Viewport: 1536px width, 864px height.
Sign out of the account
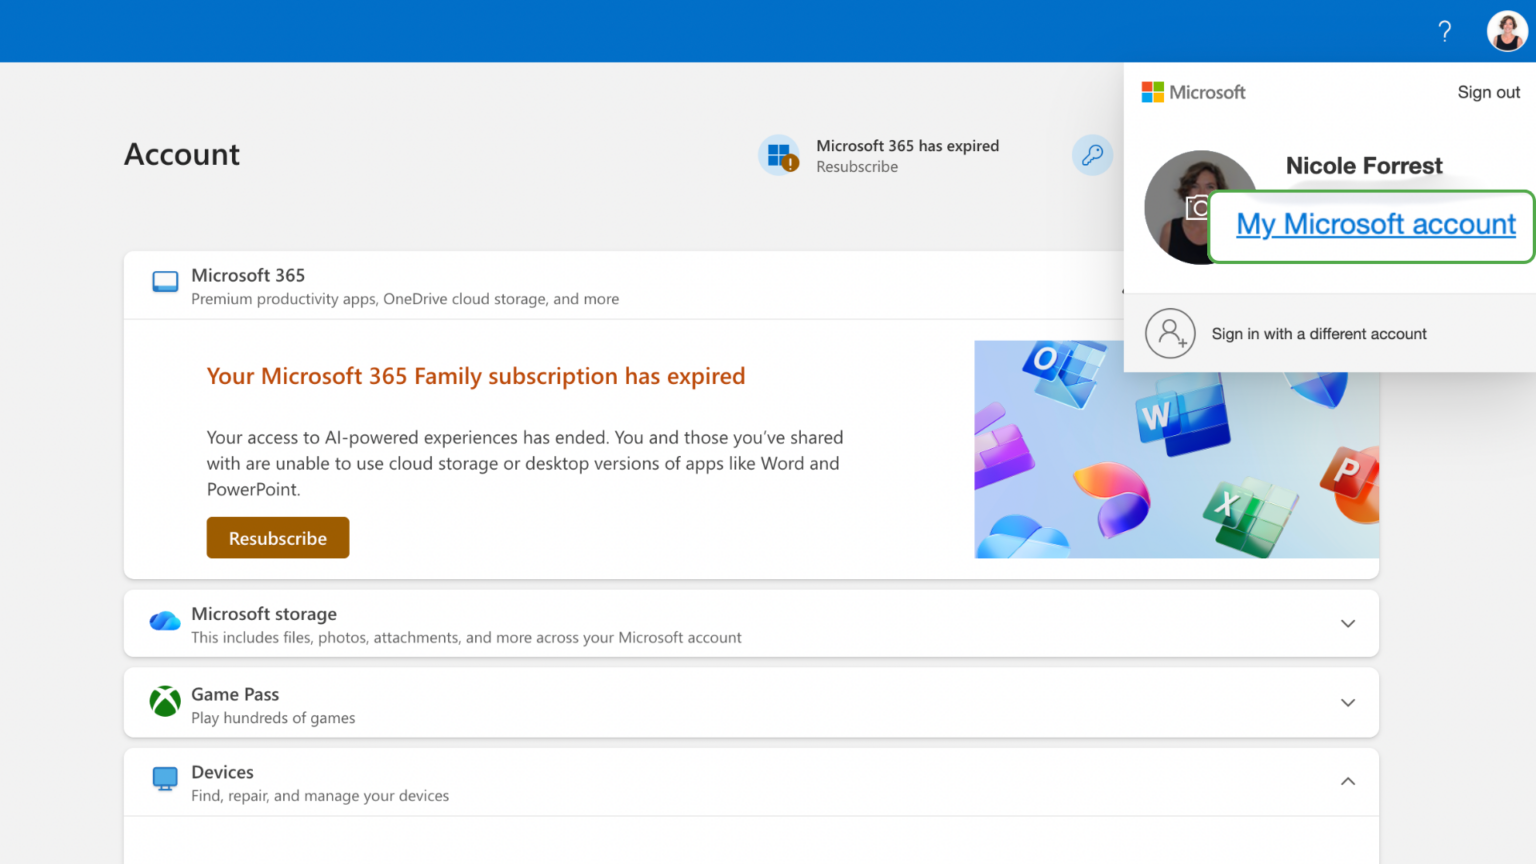[x=1488, y=92]
